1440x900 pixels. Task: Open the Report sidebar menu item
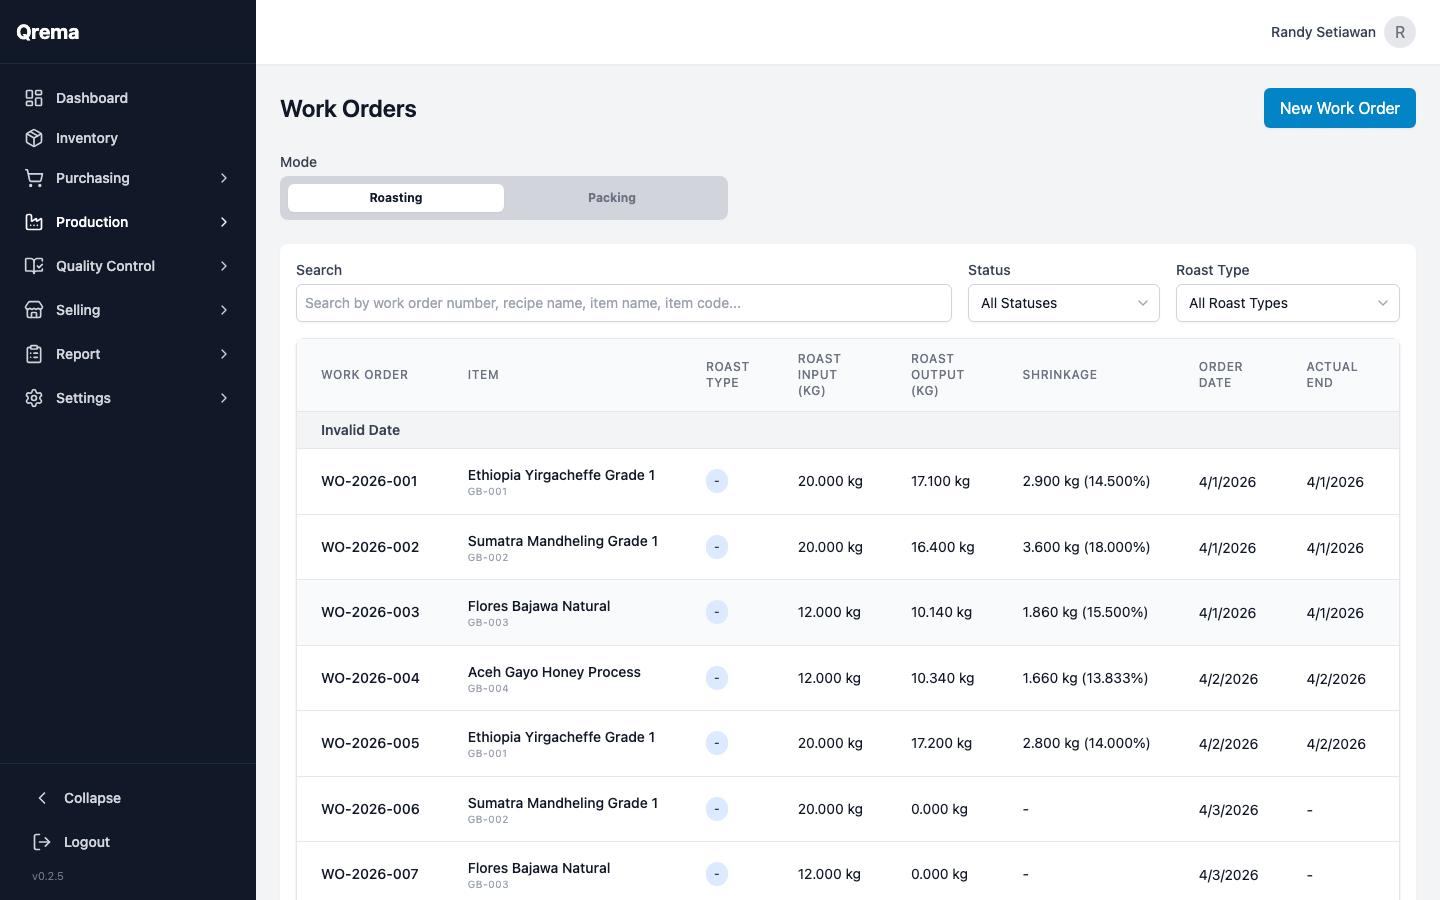(78, 354)
